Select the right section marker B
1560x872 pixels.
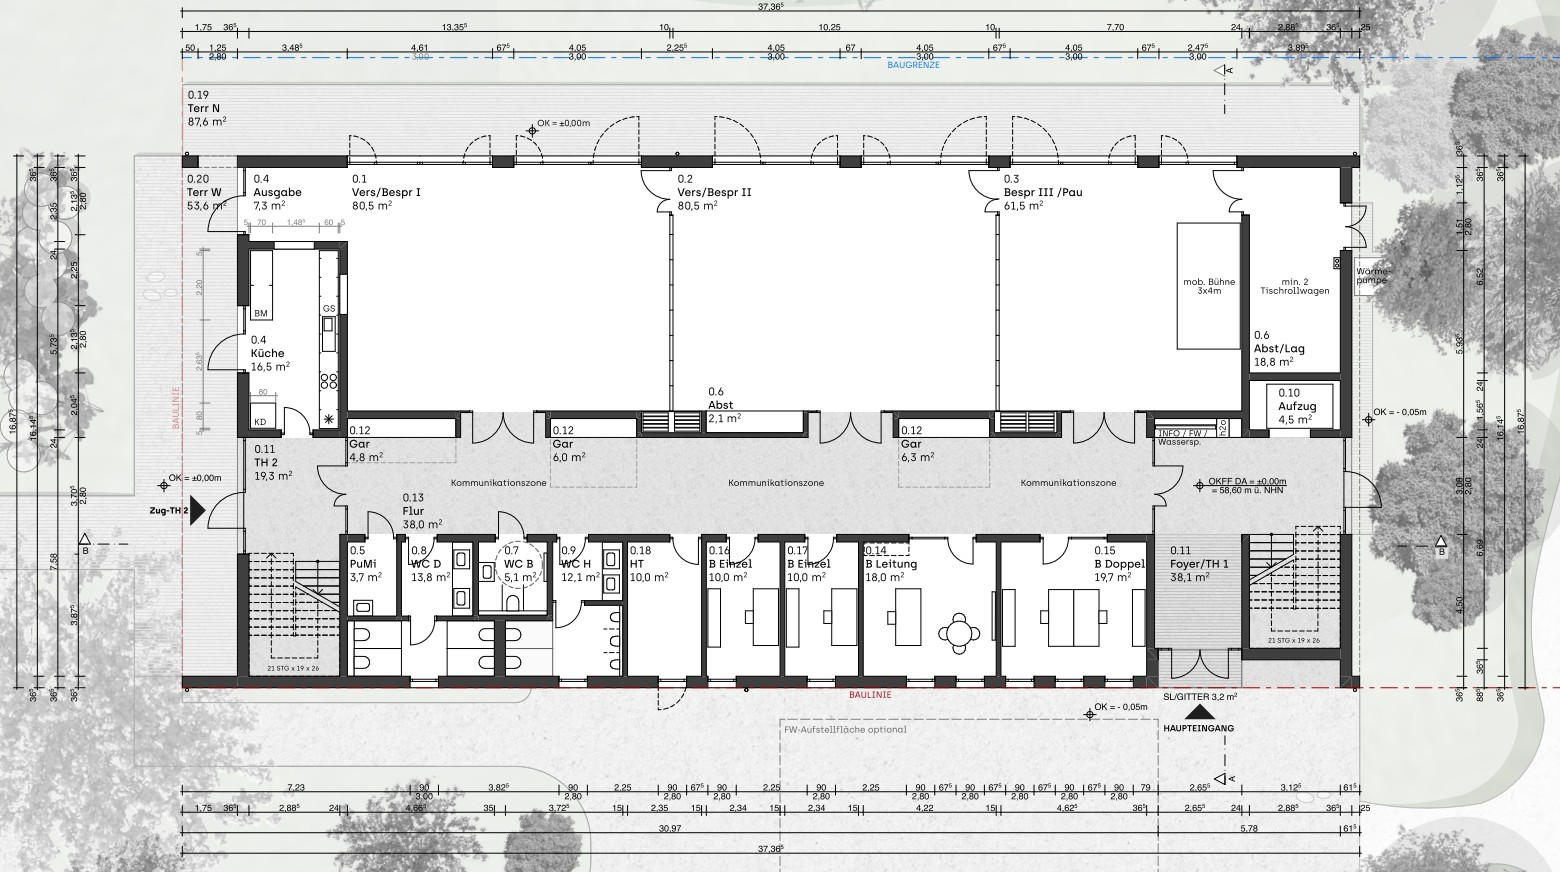click(1440, 545)
